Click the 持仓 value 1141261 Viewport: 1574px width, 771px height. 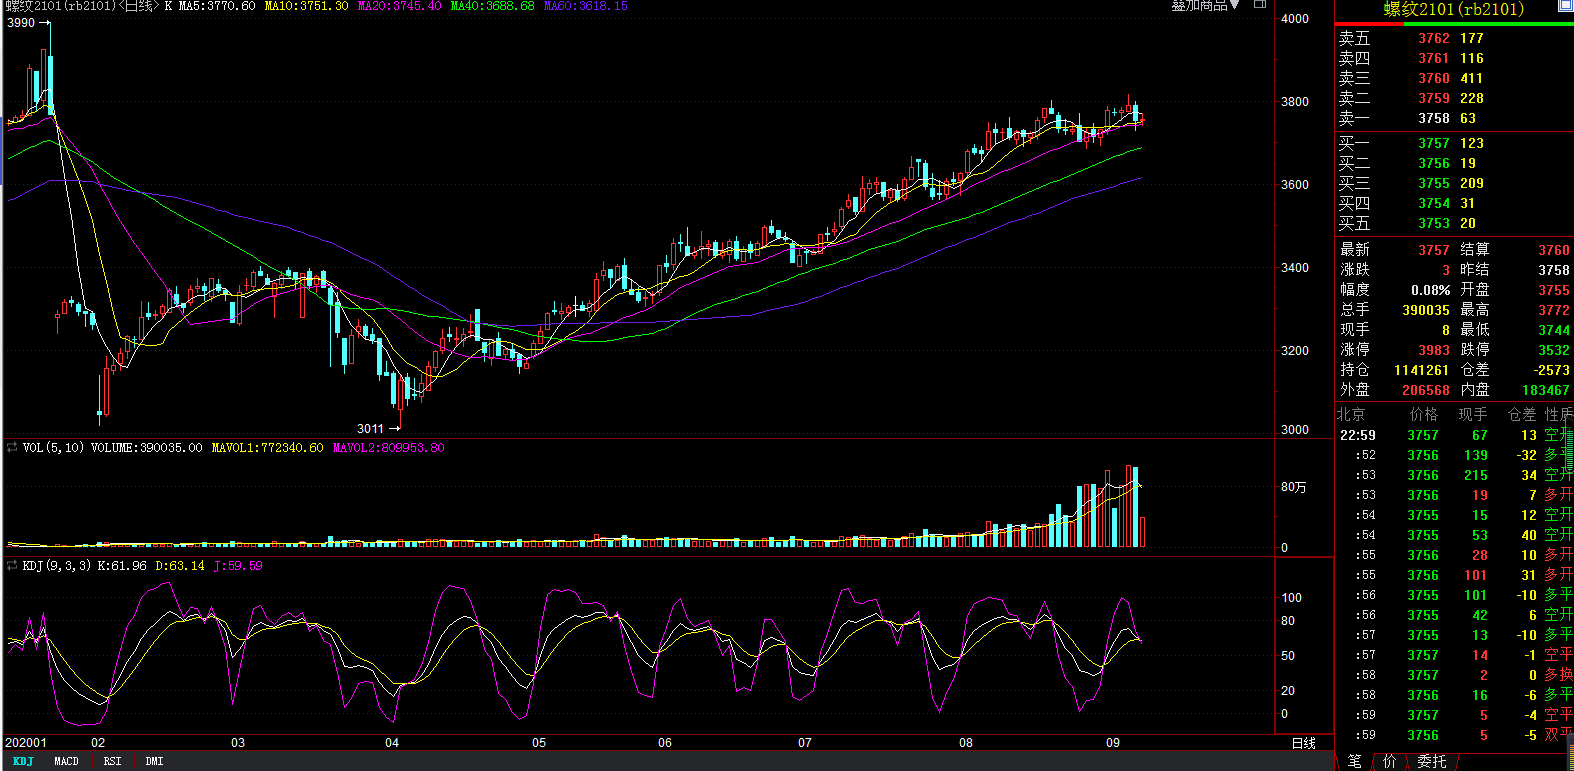pyautogui.click(x=1422, y=370)
